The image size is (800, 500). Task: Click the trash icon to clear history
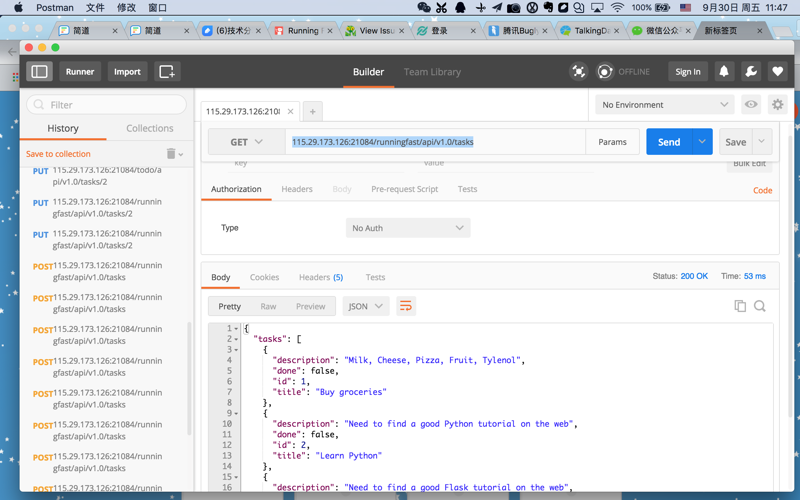coord(171,154)
